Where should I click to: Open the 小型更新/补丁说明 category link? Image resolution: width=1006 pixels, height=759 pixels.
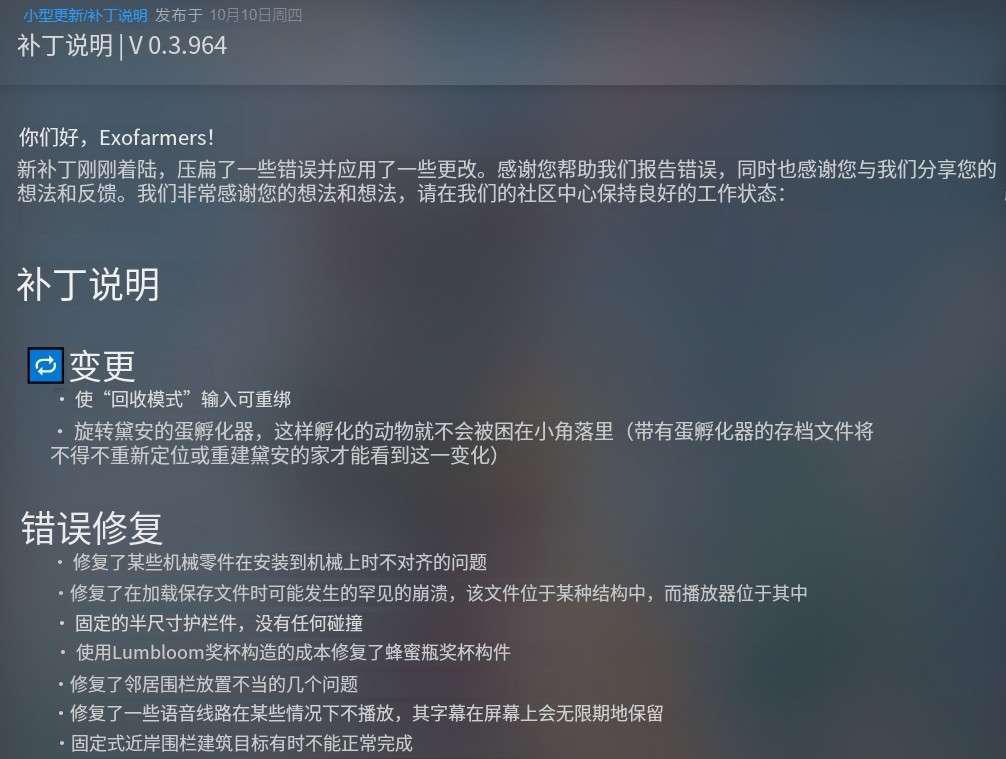[85, 15]
